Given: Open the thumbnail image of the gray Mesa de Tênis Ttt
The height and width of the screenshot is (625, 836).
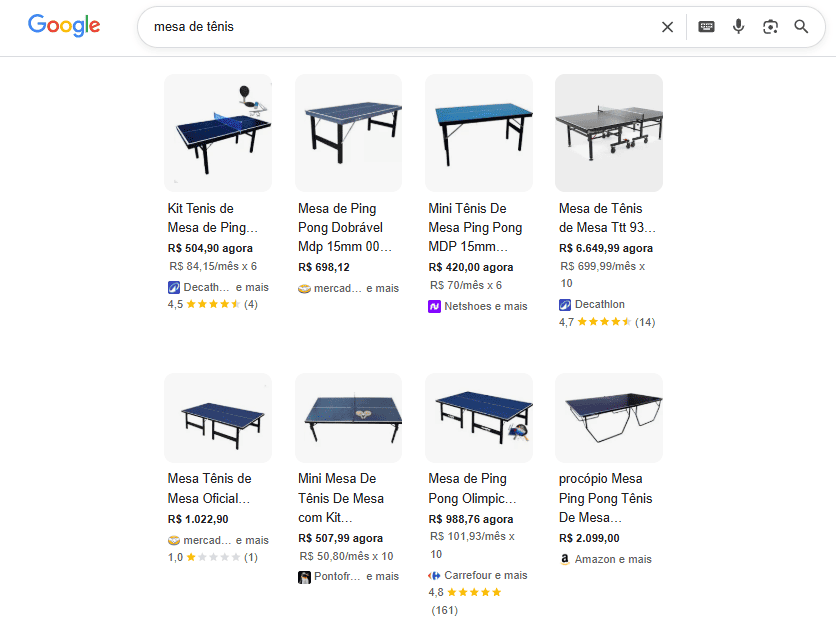Looking at the screenshot, I should 608,132.
